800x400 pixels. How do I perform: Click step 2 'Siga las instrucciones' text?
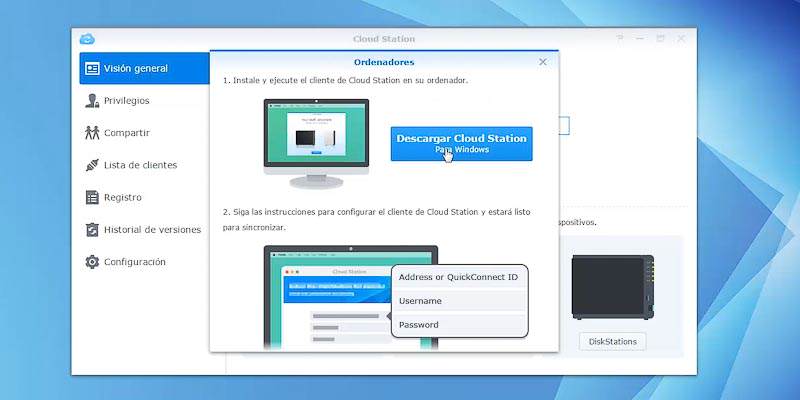pyautogui.click(x=377, y=219)
